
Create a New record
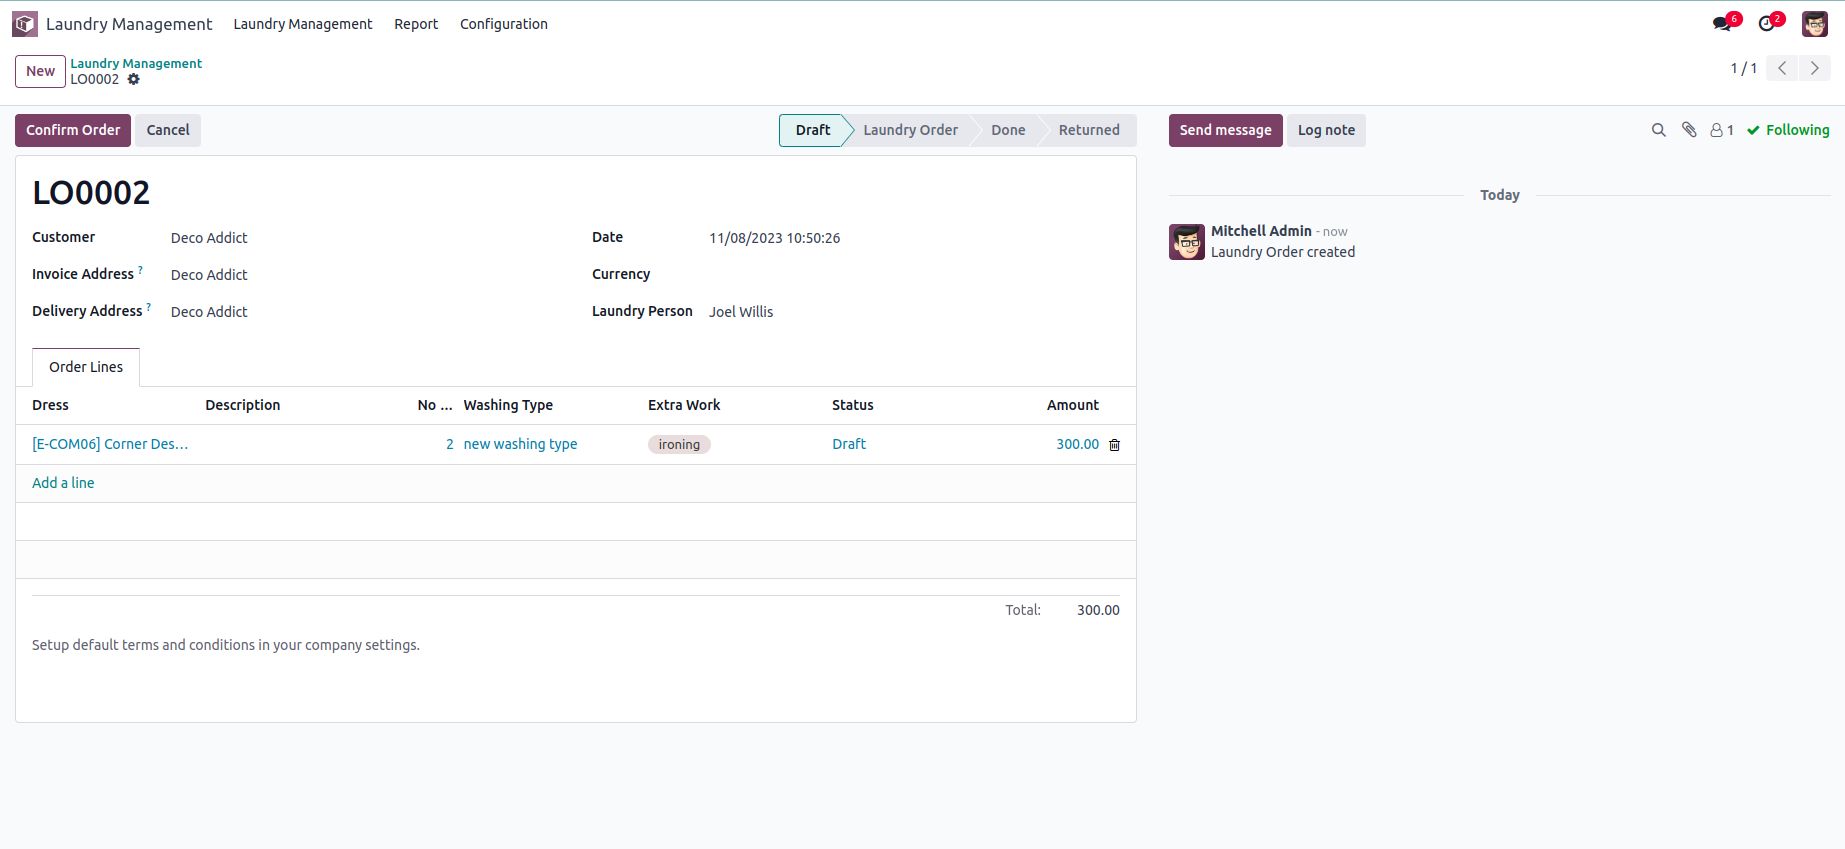[x=40, y=71]
